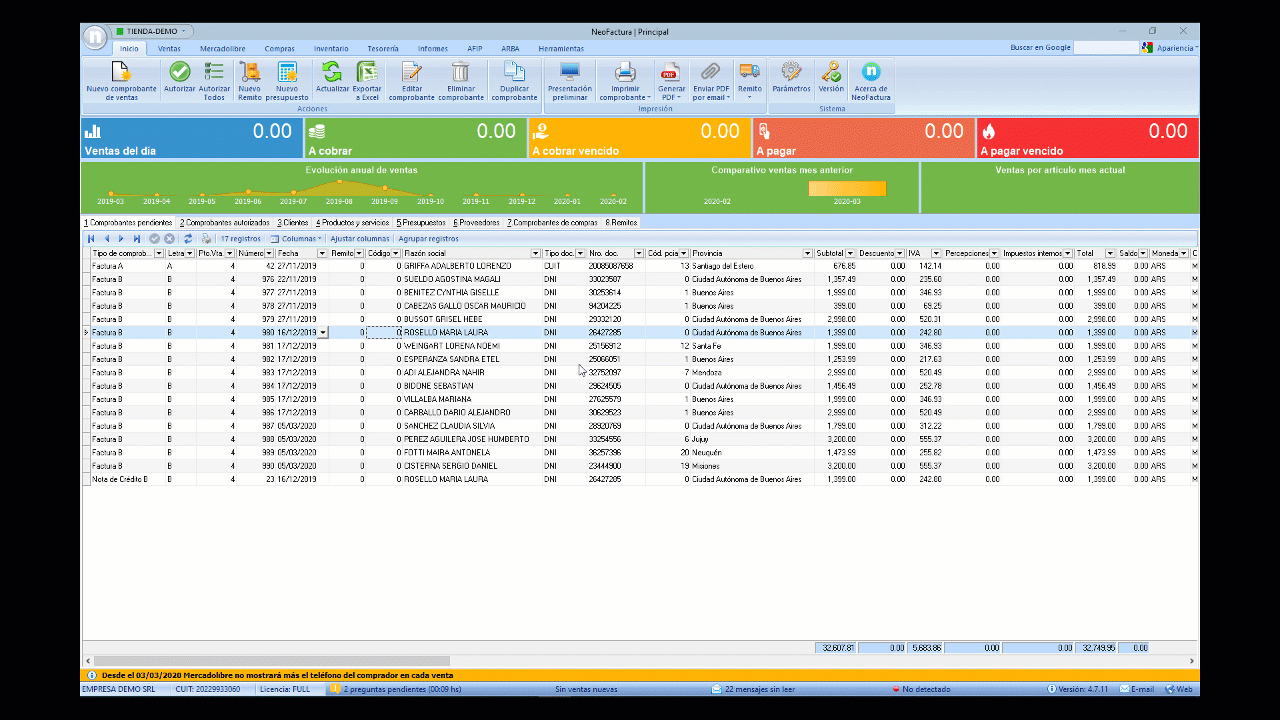The height and width of the screenshot is (720, 1280).
Task: Click the horizontal scrollbar below the grid
Action: click(270, 661)
